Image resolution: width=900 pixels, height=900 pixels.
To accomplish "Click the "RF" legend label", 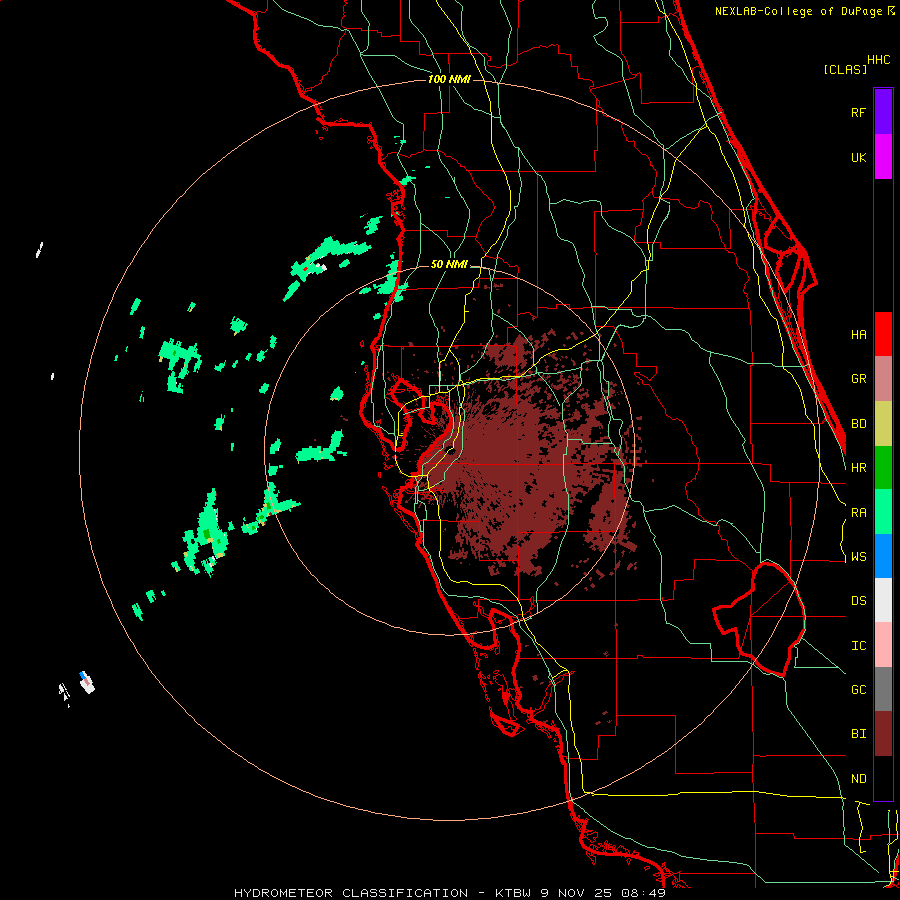I will (858, 112).
